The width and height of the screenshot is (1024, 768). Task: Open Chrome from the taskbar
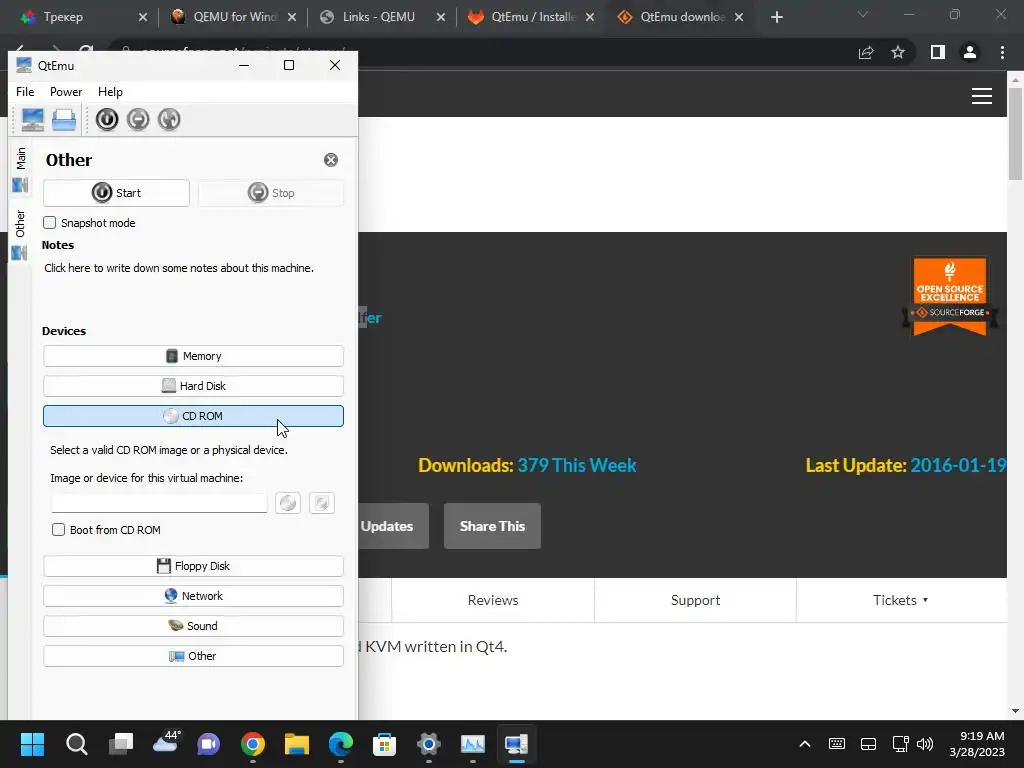253,744
